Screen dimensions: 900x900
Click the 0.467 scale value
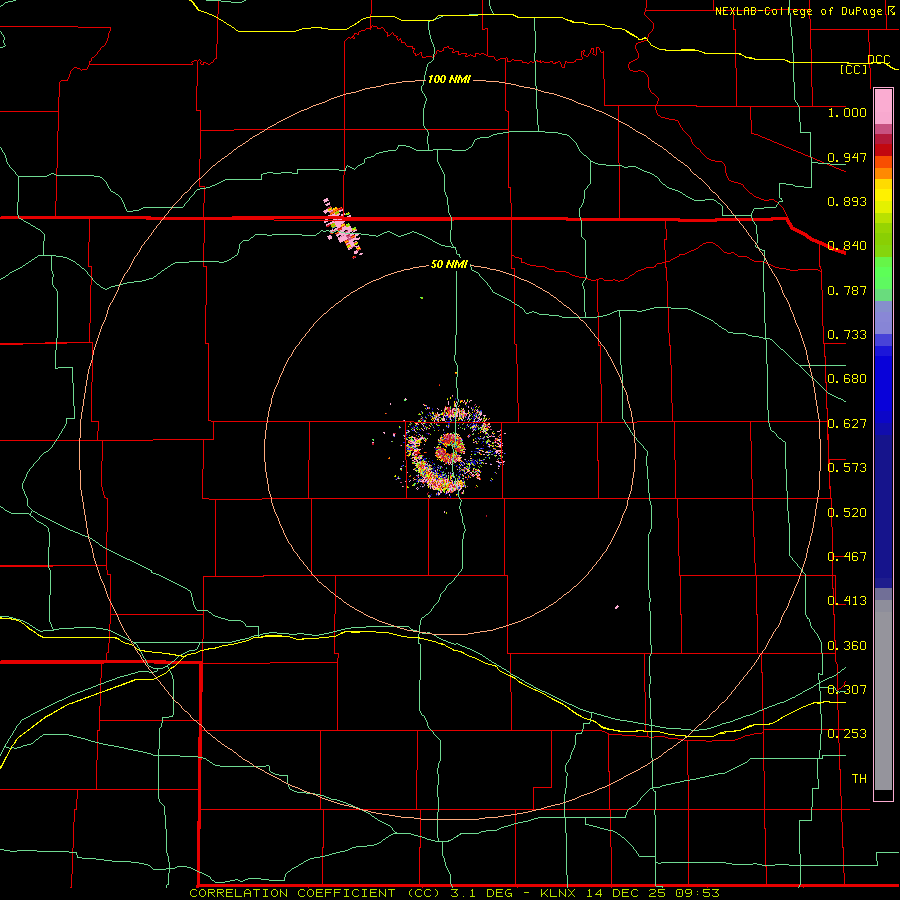(x=847, y=557)
